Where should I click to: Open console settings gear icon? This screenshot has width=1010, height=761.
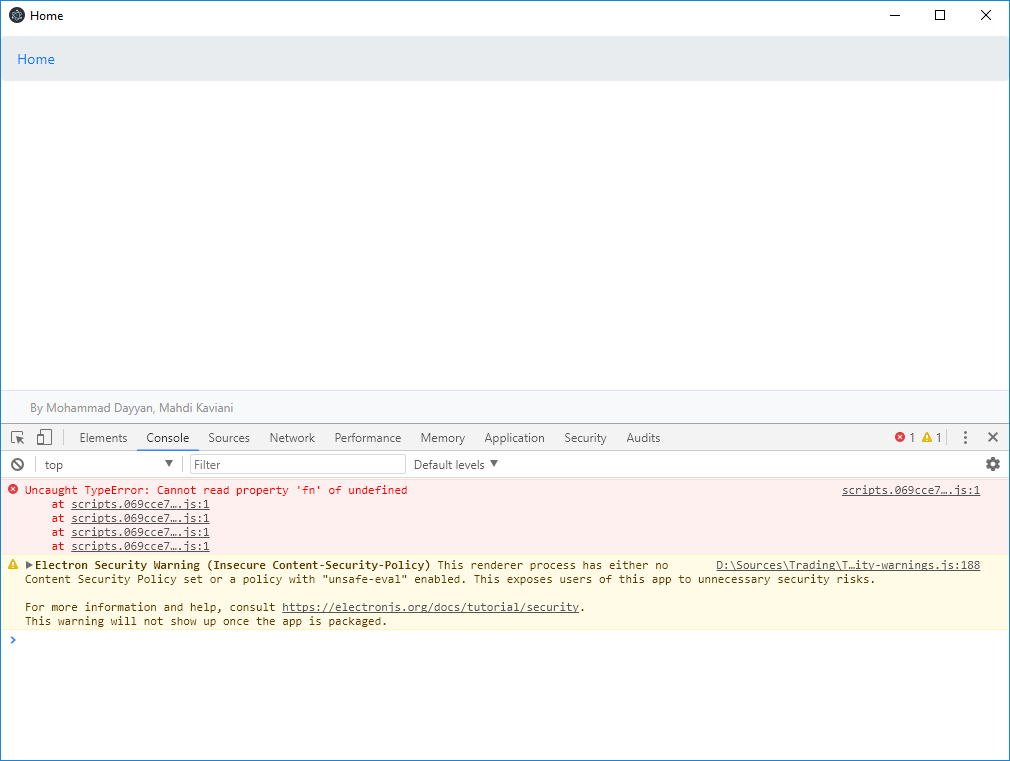[x=992, y=464]
